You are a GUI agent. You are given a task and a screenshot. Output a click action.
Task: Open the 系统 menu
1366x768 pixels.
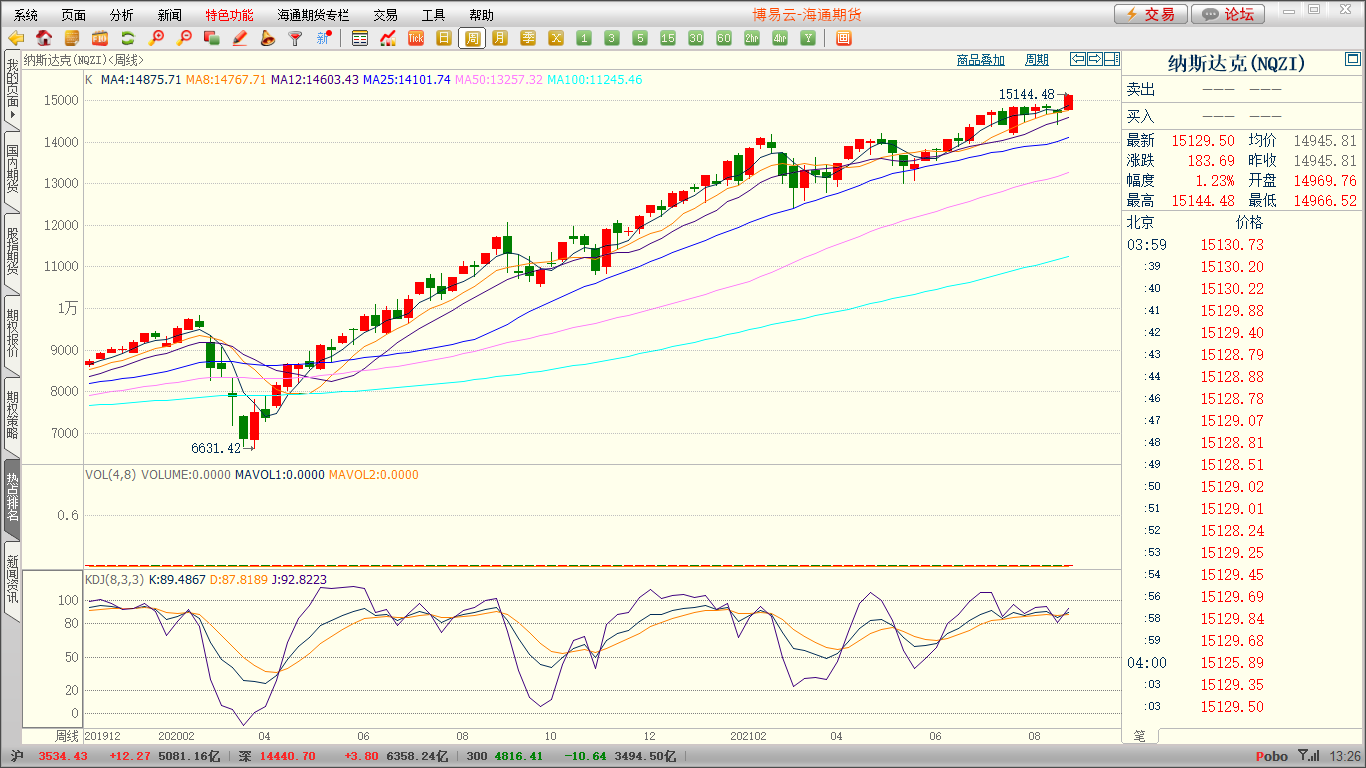(26, 15)
